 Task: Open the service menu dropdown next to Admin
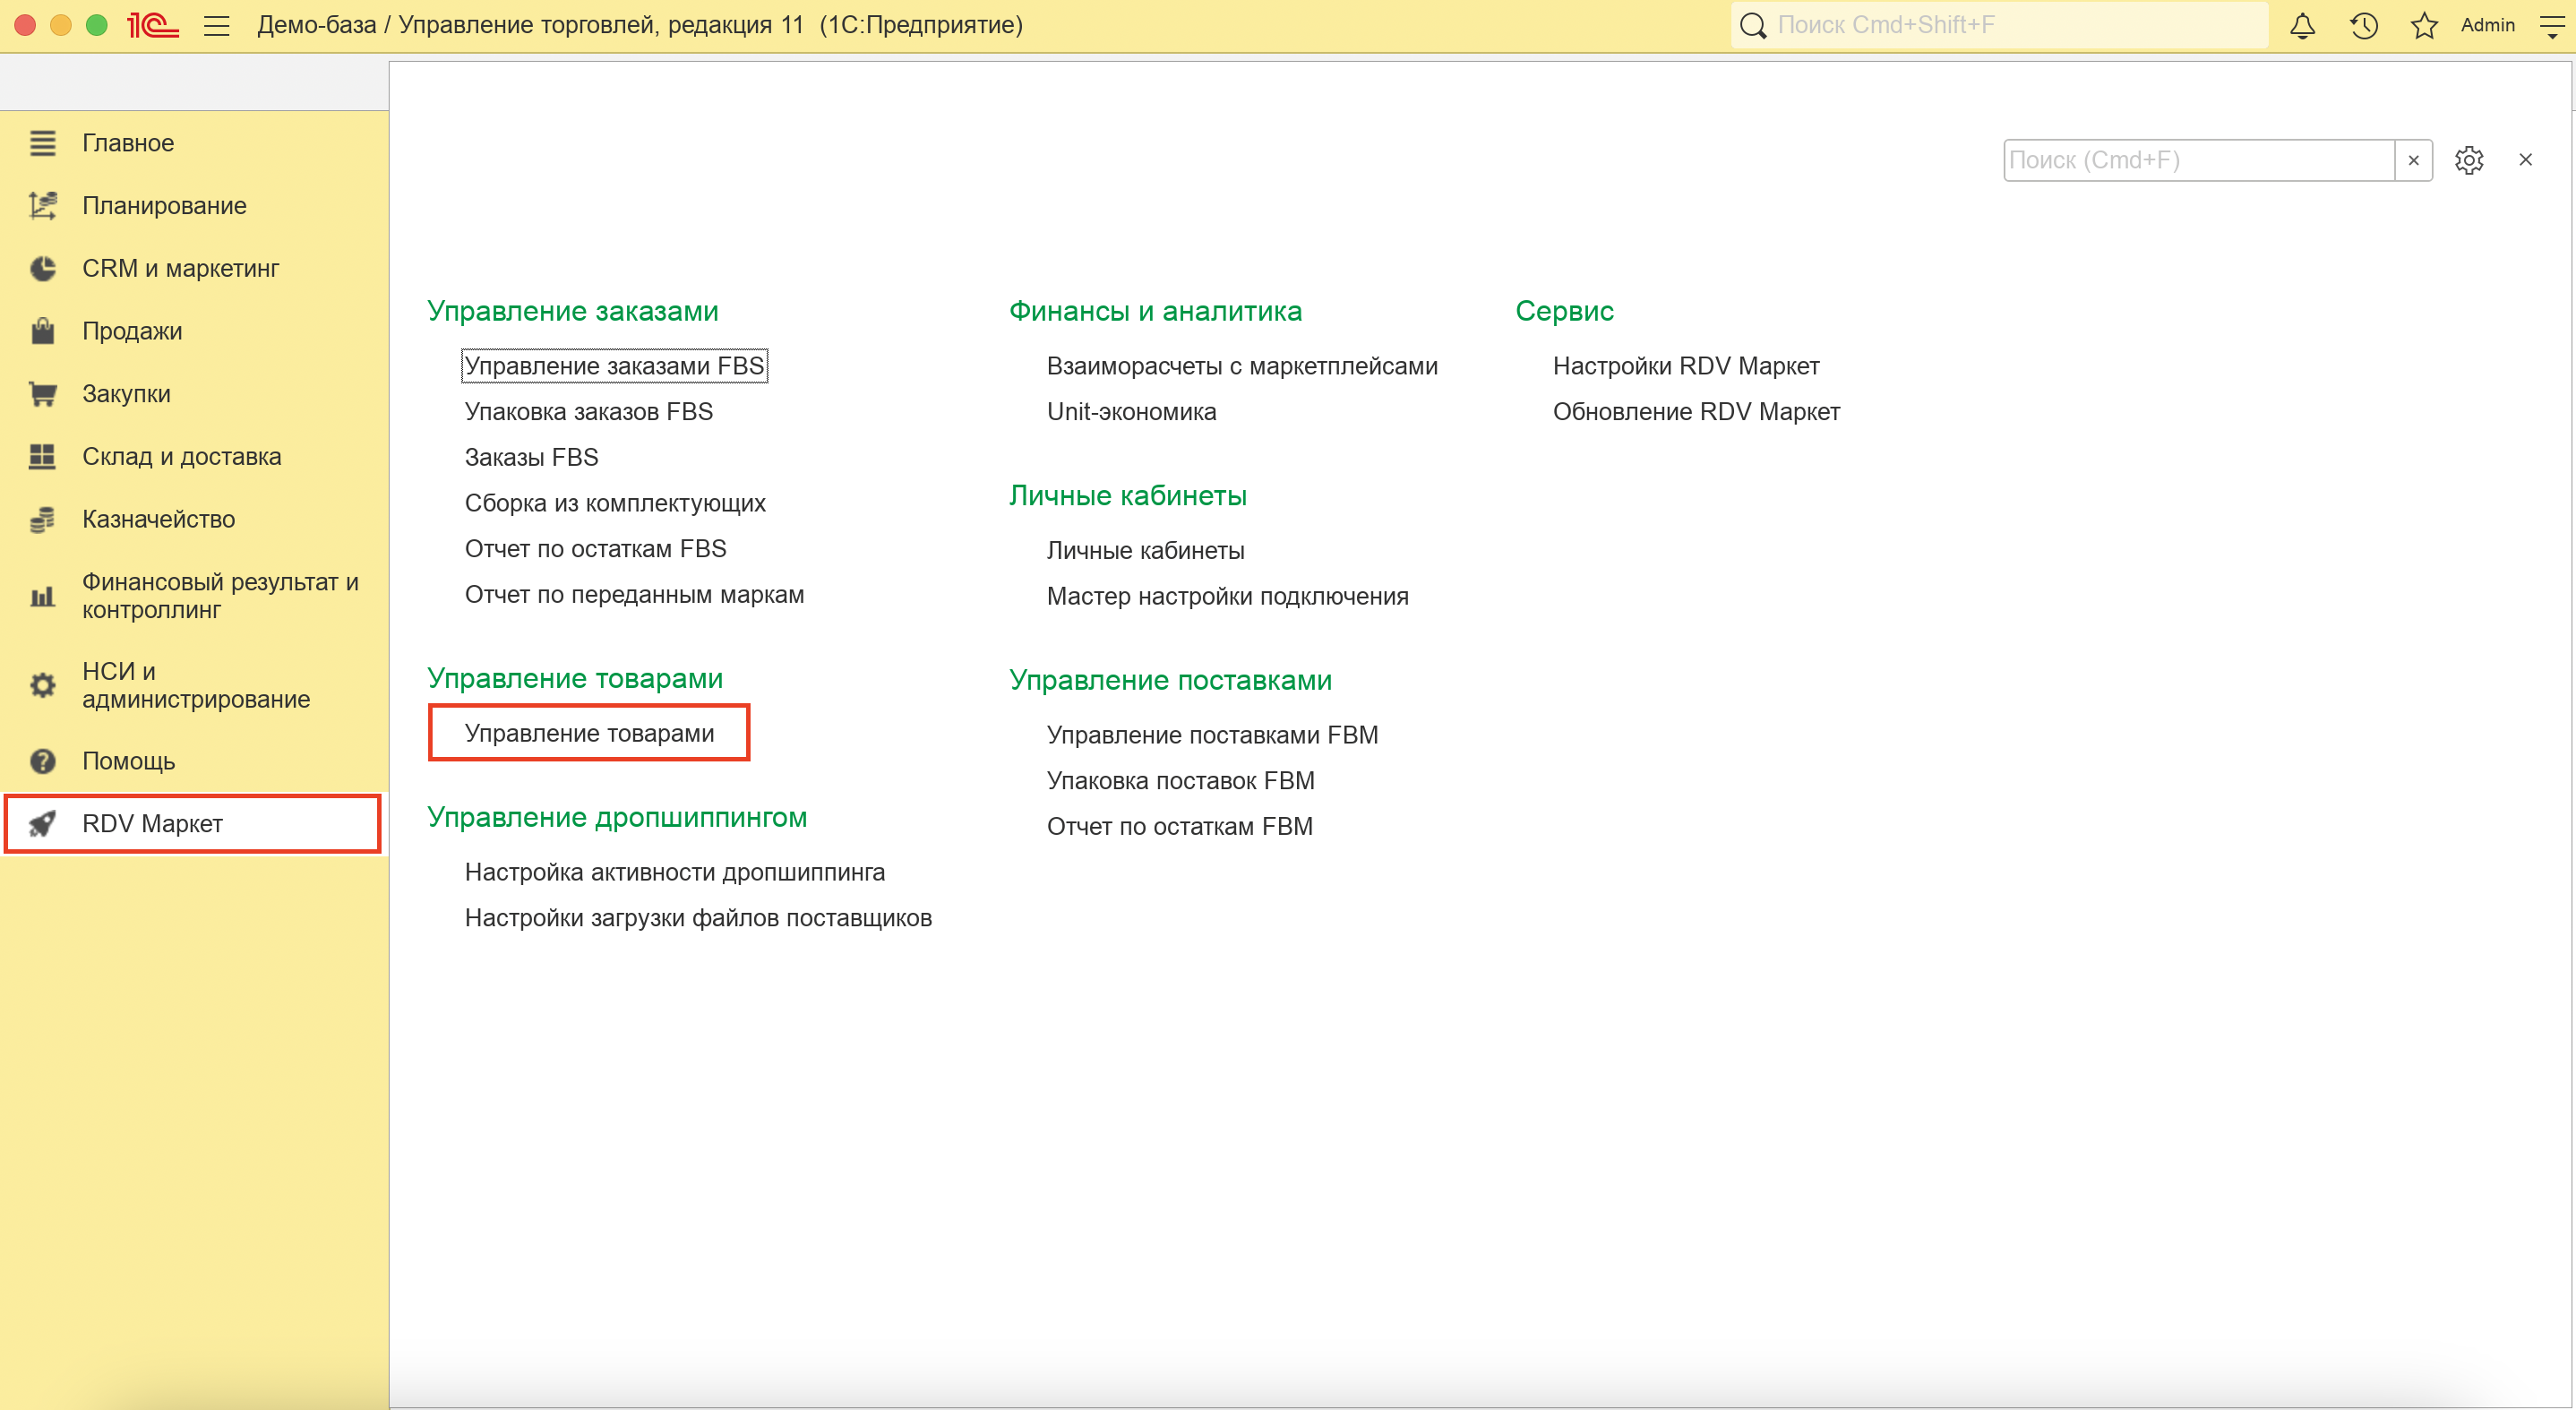click(x=2551, y=26)
